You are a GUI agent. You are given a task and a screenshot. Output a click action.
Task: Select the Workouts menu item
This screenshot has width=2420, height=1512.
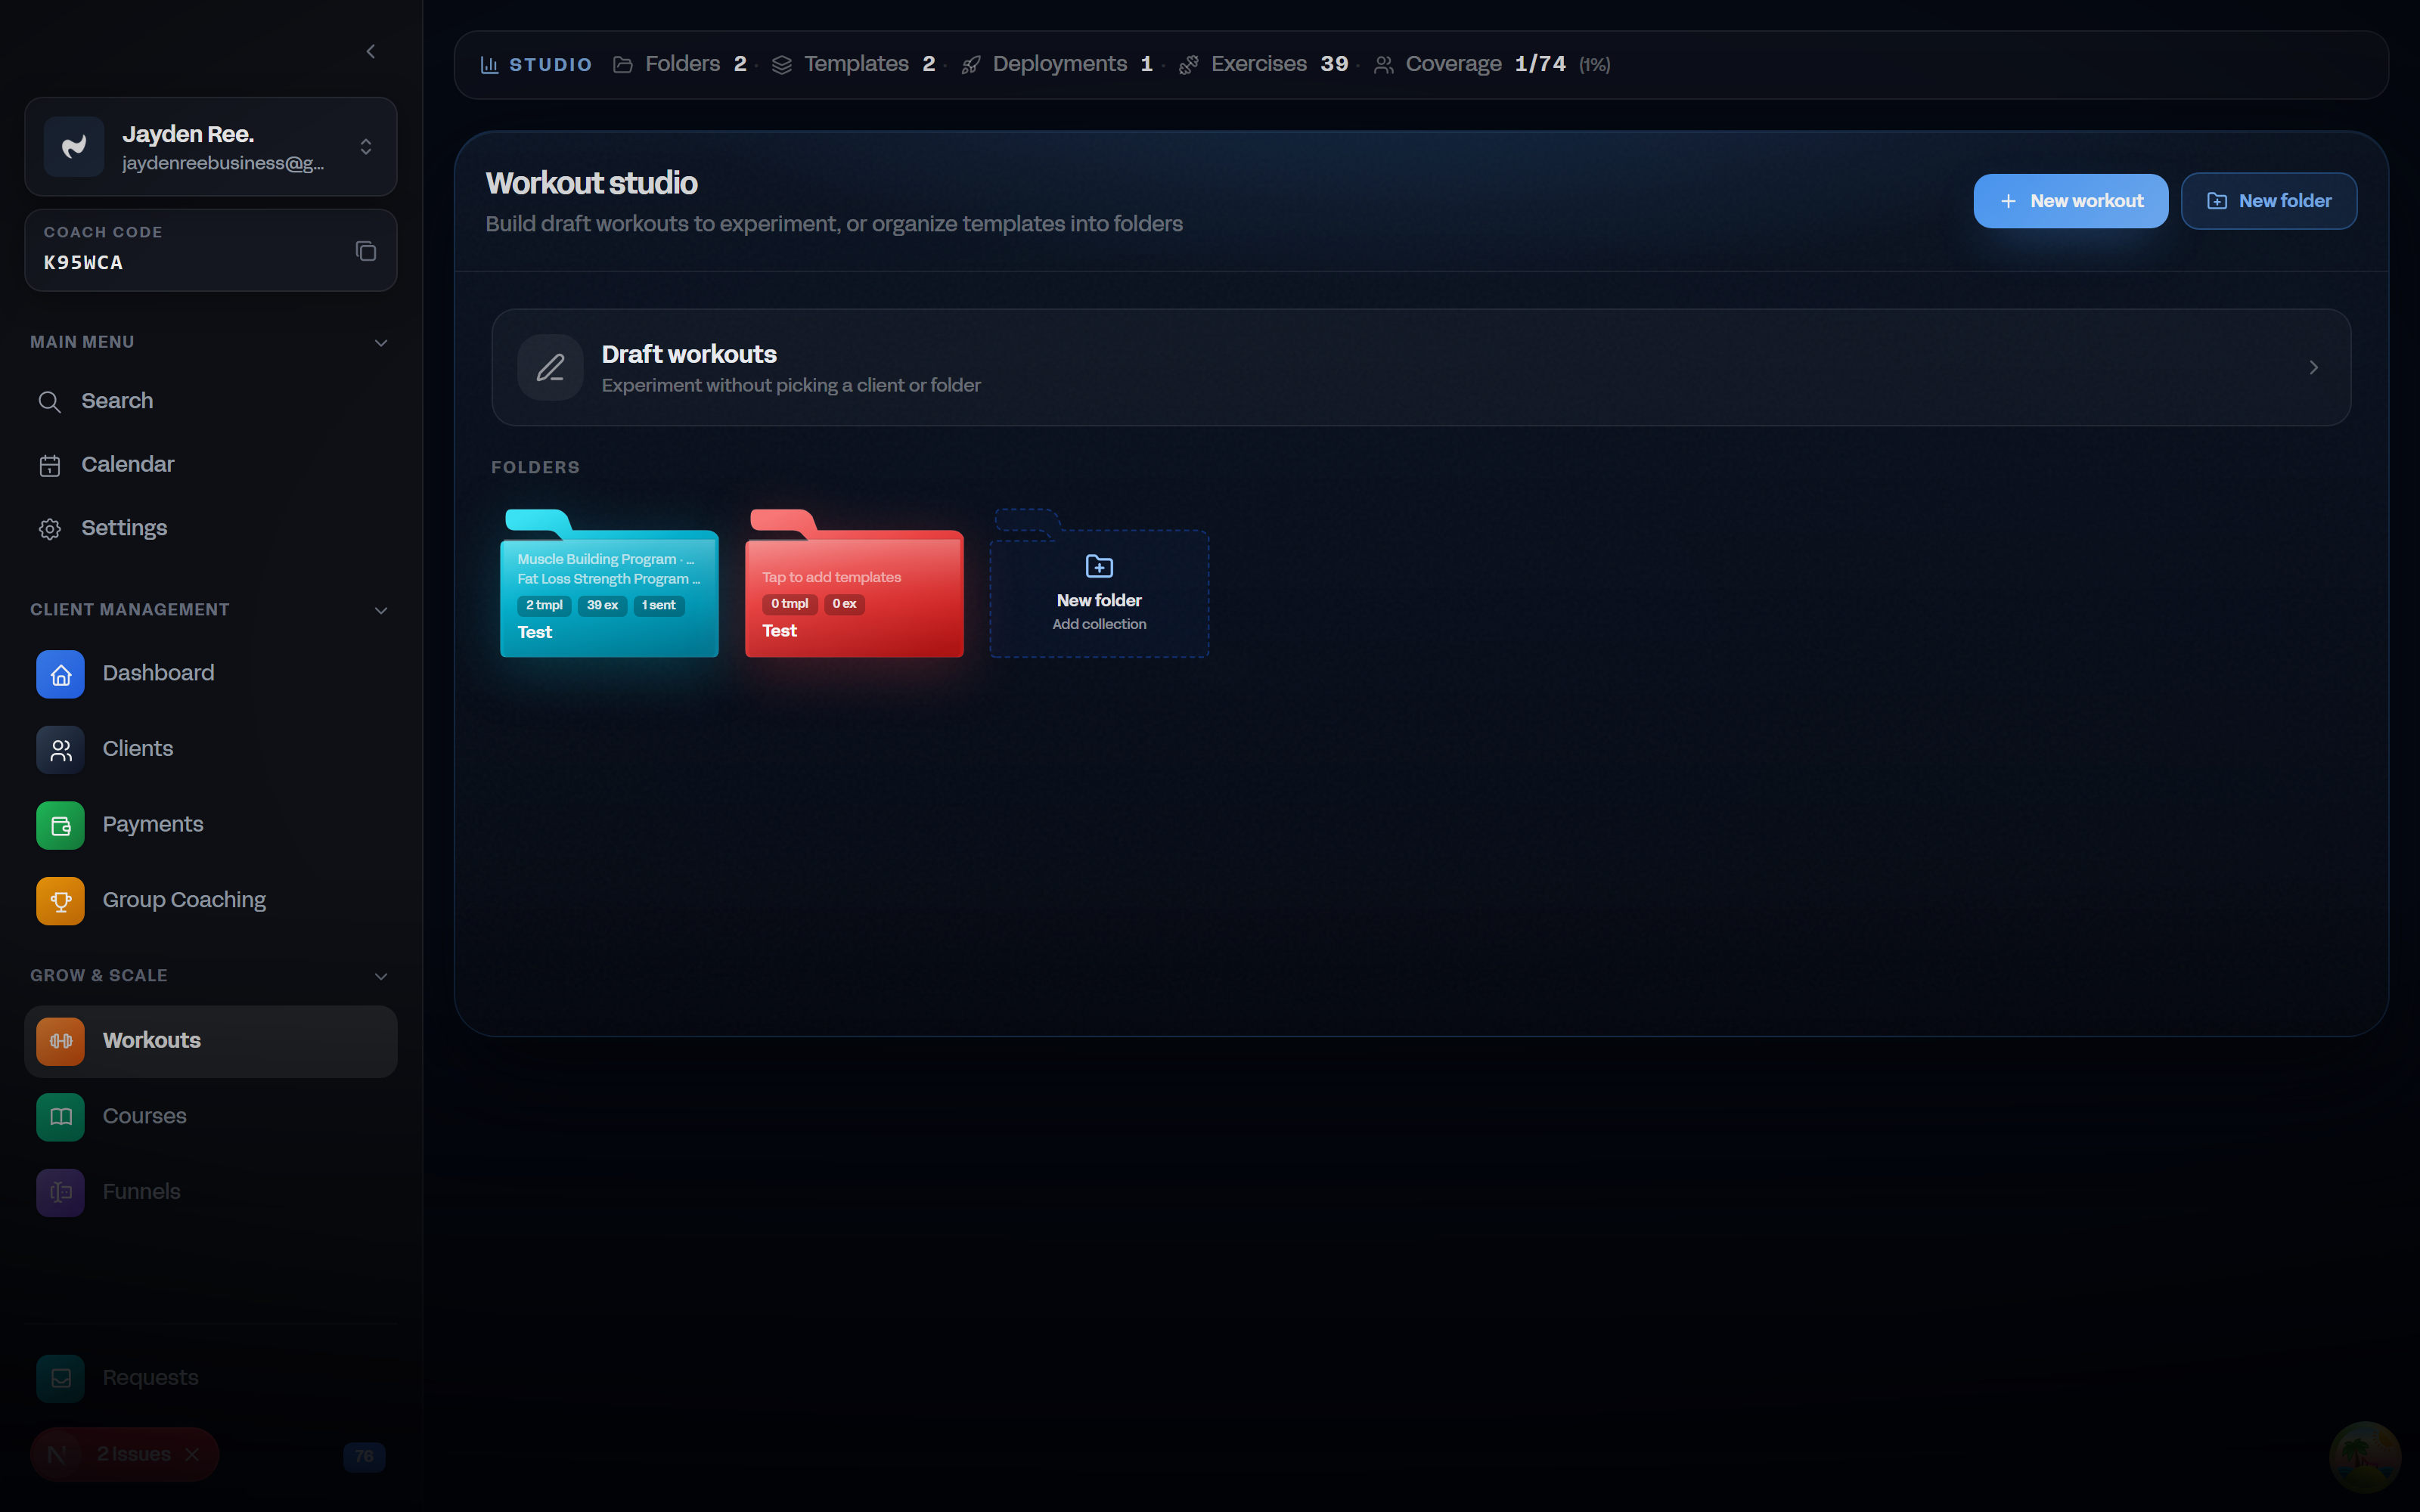point(211,1041)
